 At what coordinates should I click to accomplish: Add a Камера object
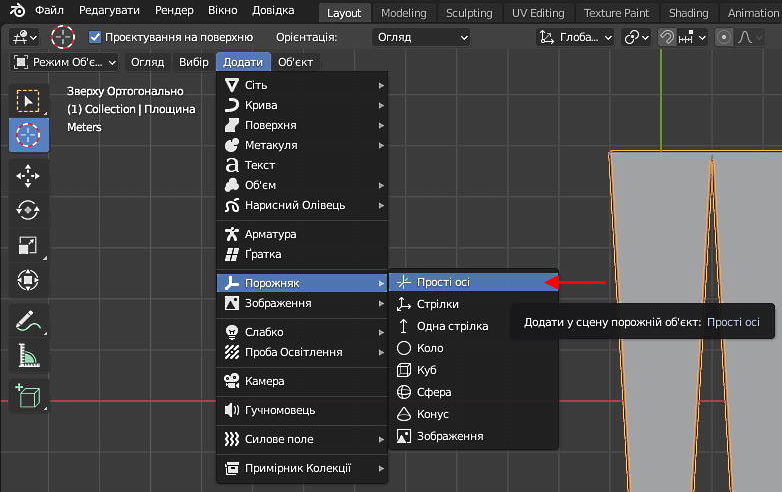[302, 381]
